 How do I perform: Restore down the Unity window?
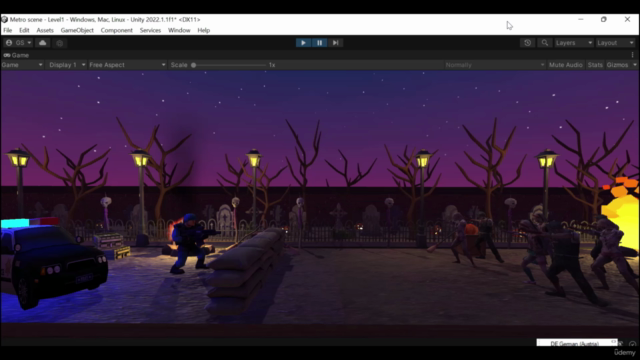(x=604, y=19)
